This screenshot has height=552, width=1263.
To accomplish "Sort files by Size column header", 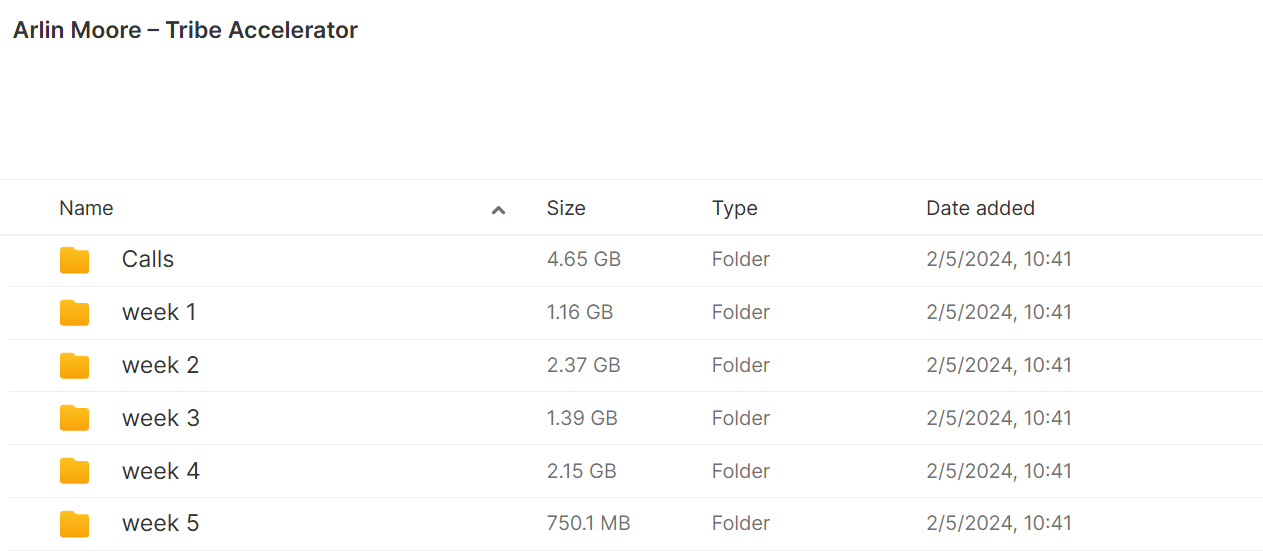I will (566, 208).
